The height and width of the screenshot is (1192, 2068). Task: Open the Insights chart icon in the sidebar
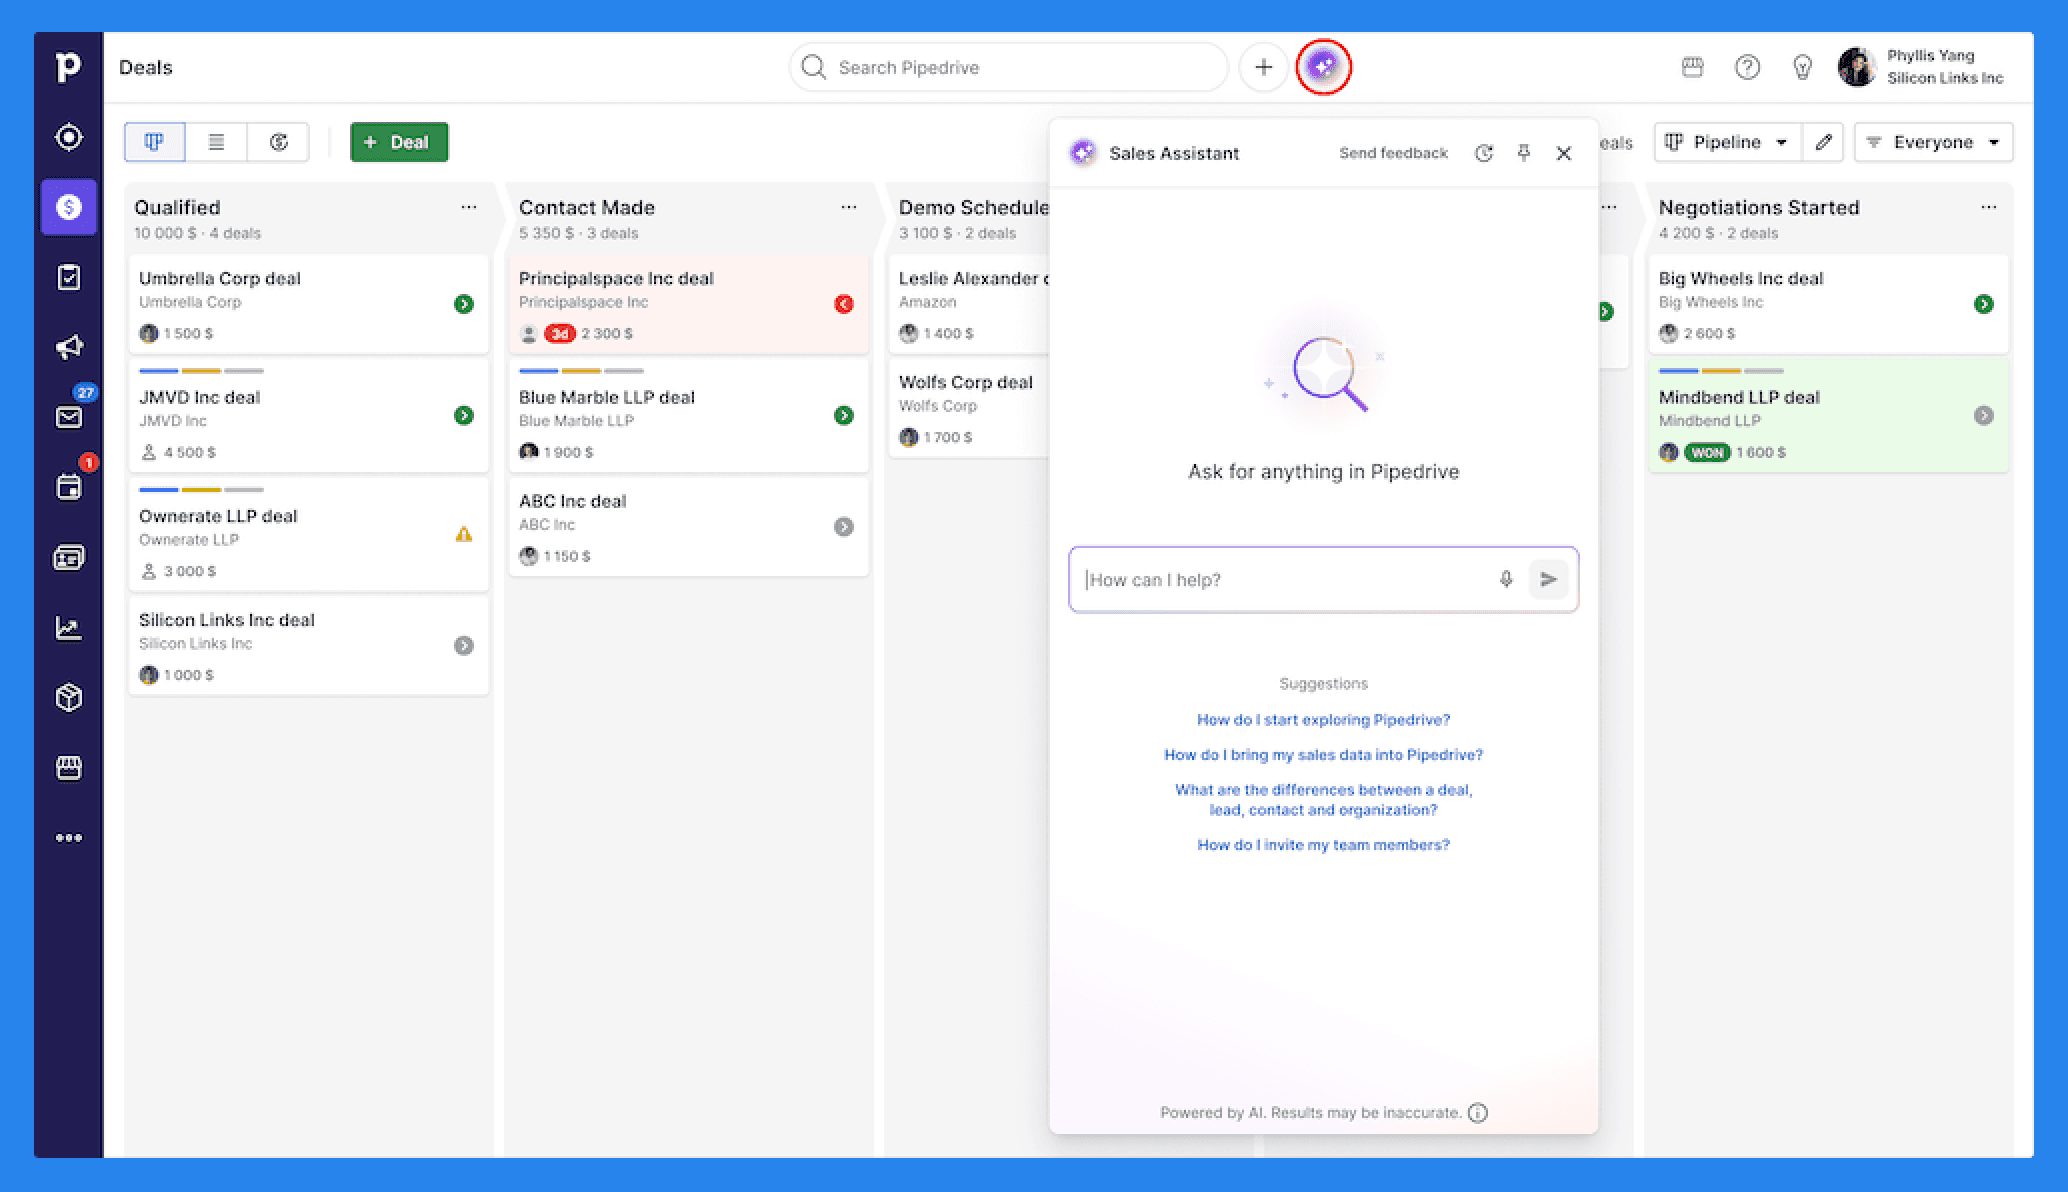pyautogui.click(x=68, y=628)
